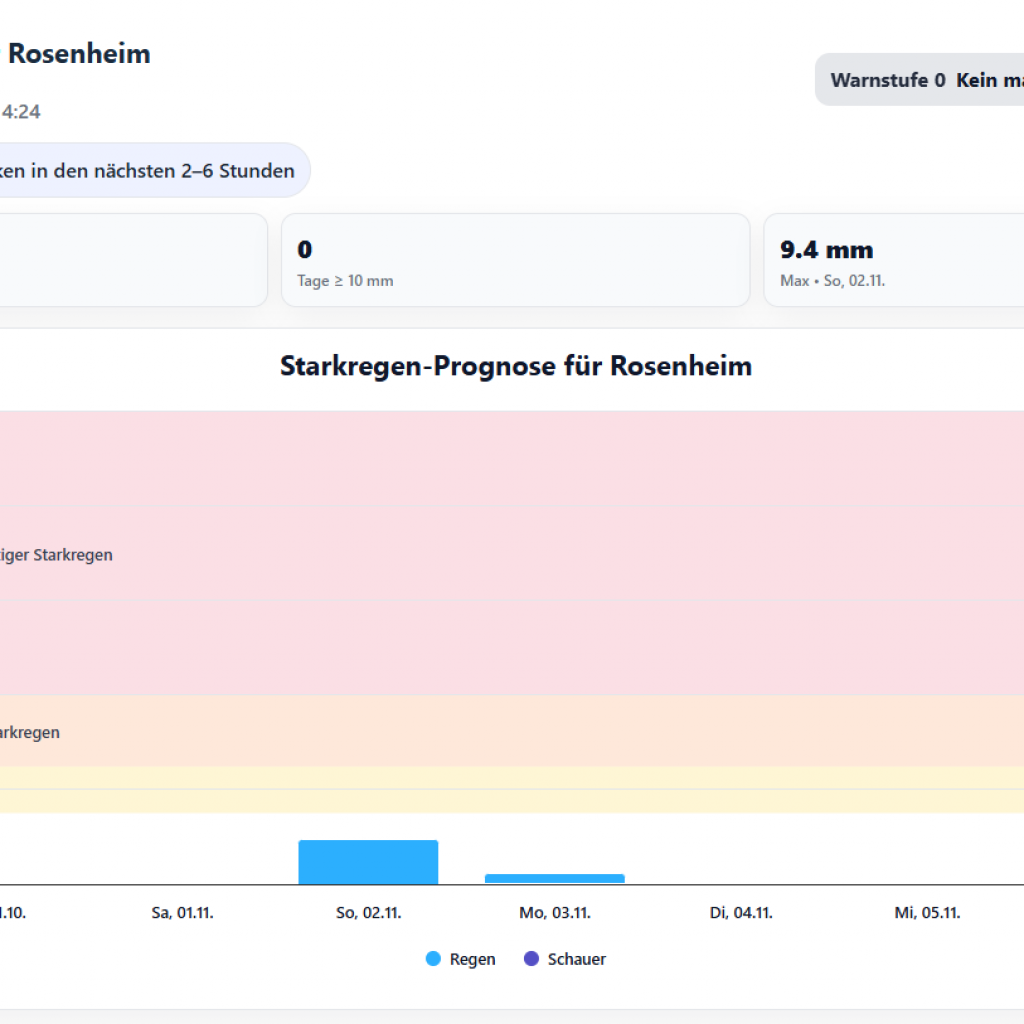Select the Mo, 03.11. axis label
The width and height of the screenshot is (1024, 1024).
[x=554, y=913]
